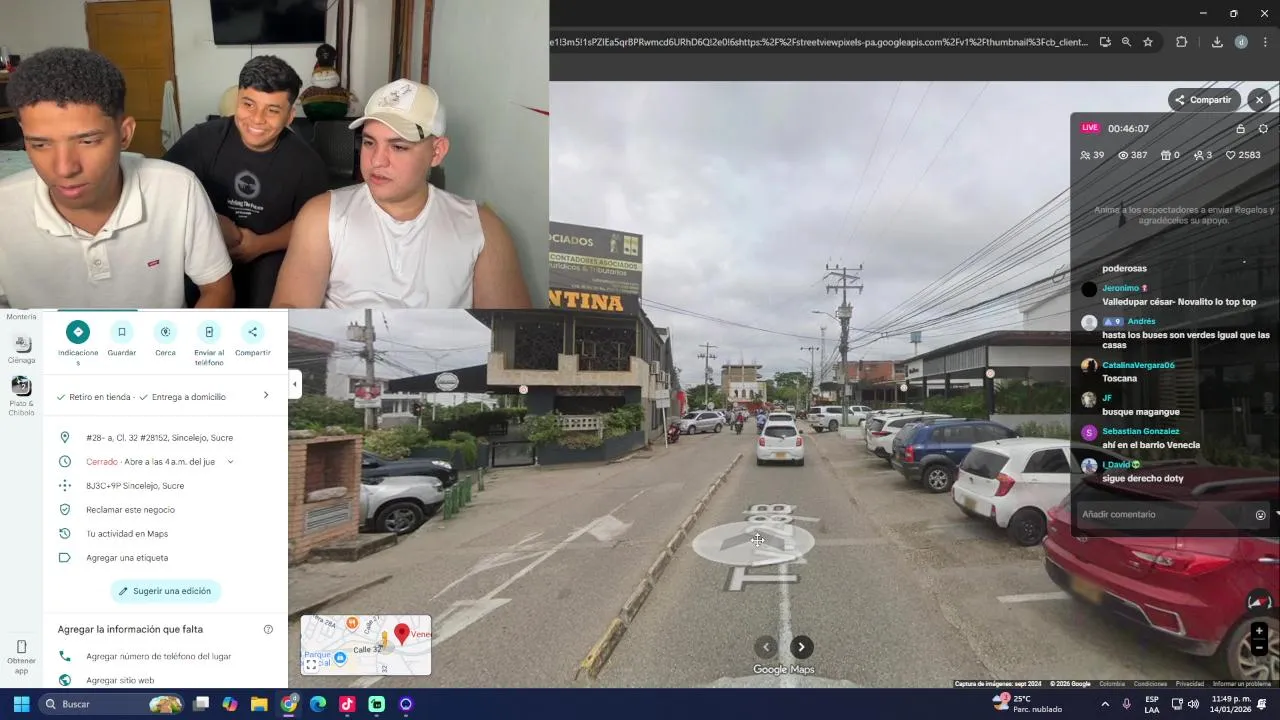Image resolution: width=1280 pixels, height=720 pixels.
Task: Click the zoom magnifier in address bar
Action: tap(1126, 42)
